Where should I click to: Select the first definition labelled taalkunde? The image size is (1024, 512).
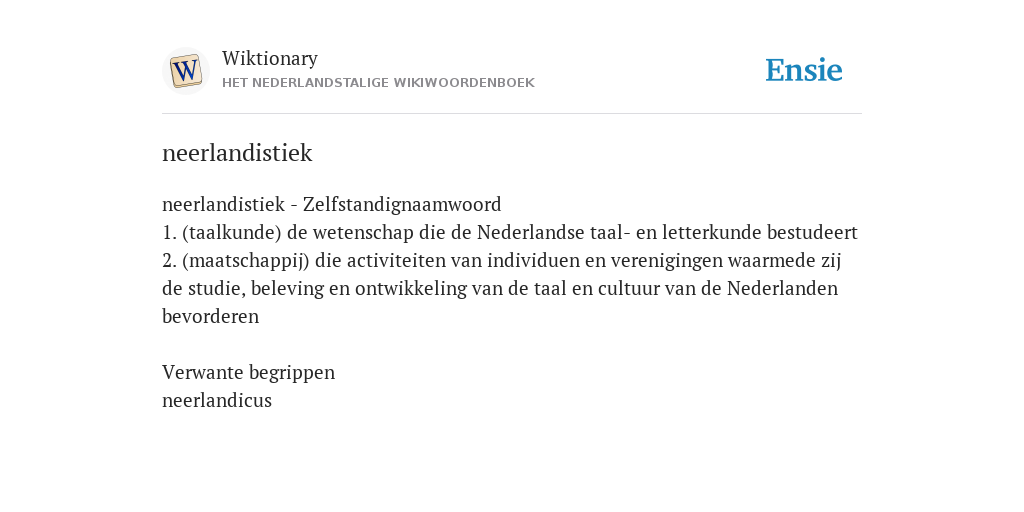click(509, 232)
